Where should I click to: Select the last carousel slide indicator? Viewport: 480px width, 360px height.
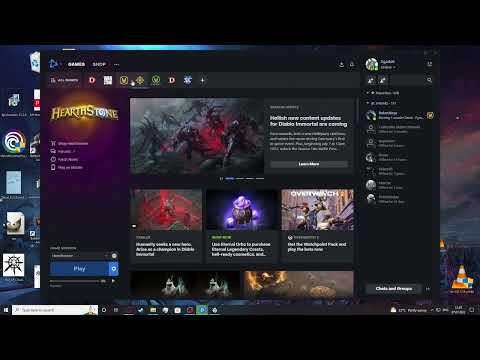[x=260, y=179]
